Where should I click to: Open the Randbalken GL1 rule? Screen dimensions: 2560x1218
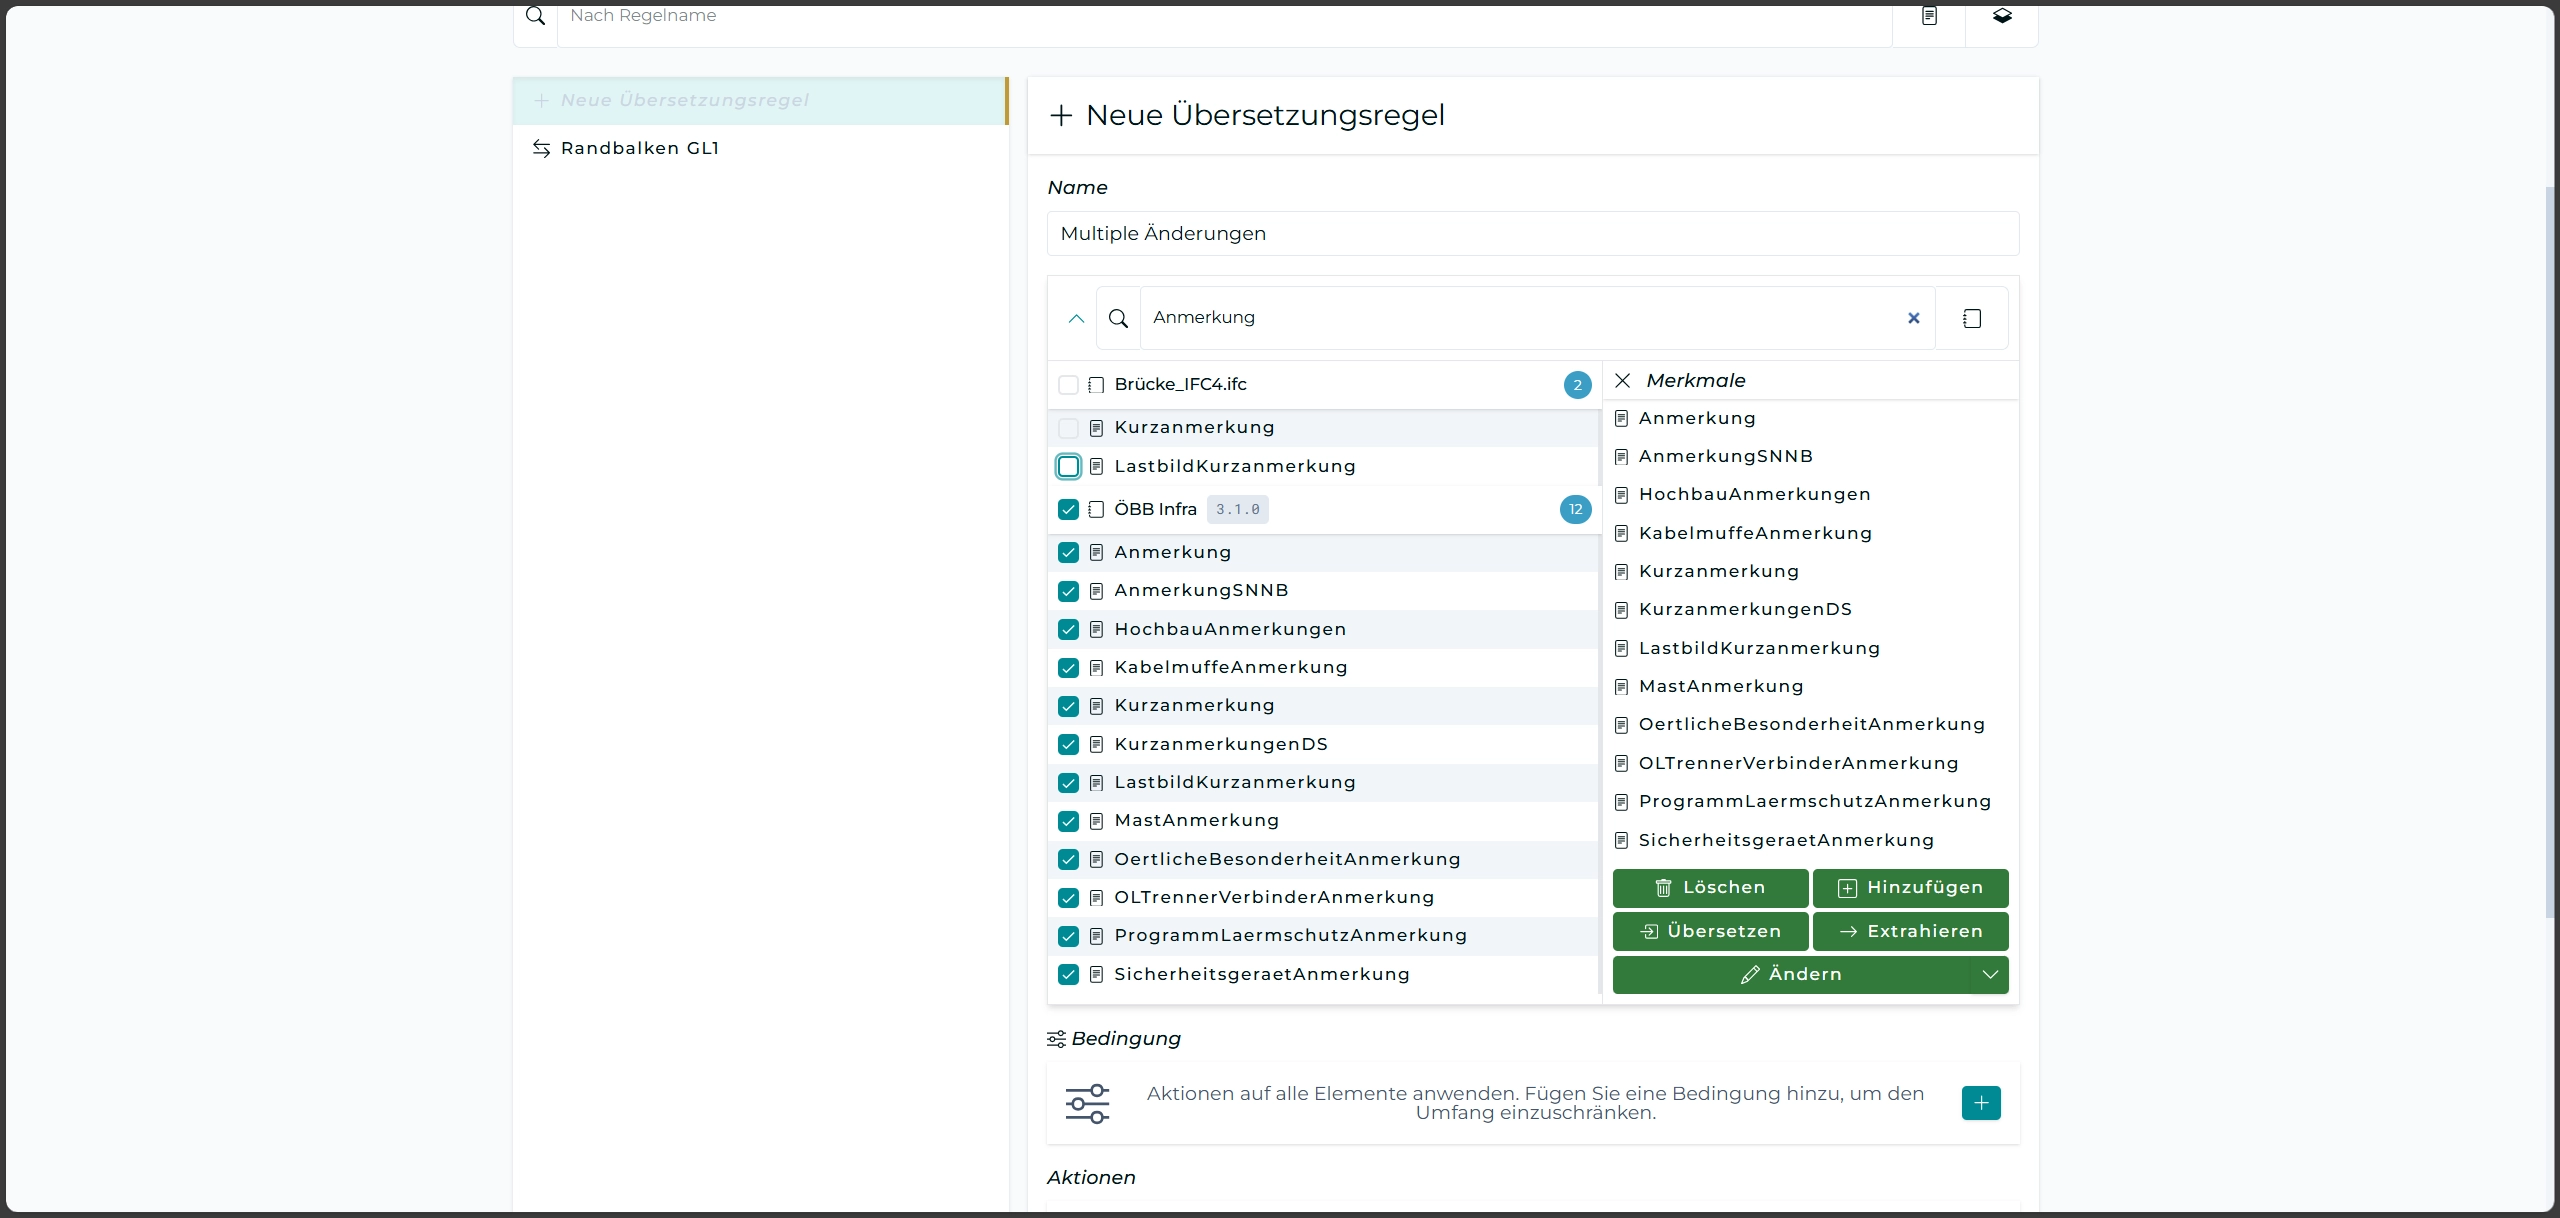point(640,148)
